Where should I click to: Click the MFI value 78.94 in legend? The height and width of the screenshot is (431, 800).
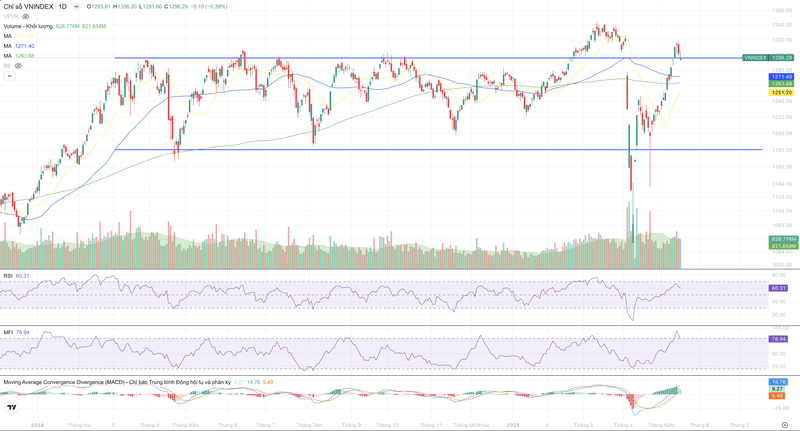click(x=23, y=333)
